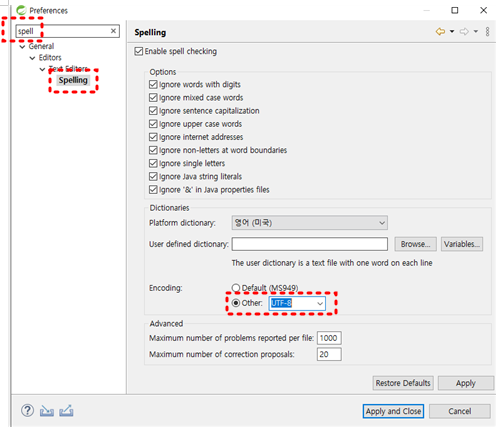Select Spelling in the preferences tree

click(x=73, y=80)
